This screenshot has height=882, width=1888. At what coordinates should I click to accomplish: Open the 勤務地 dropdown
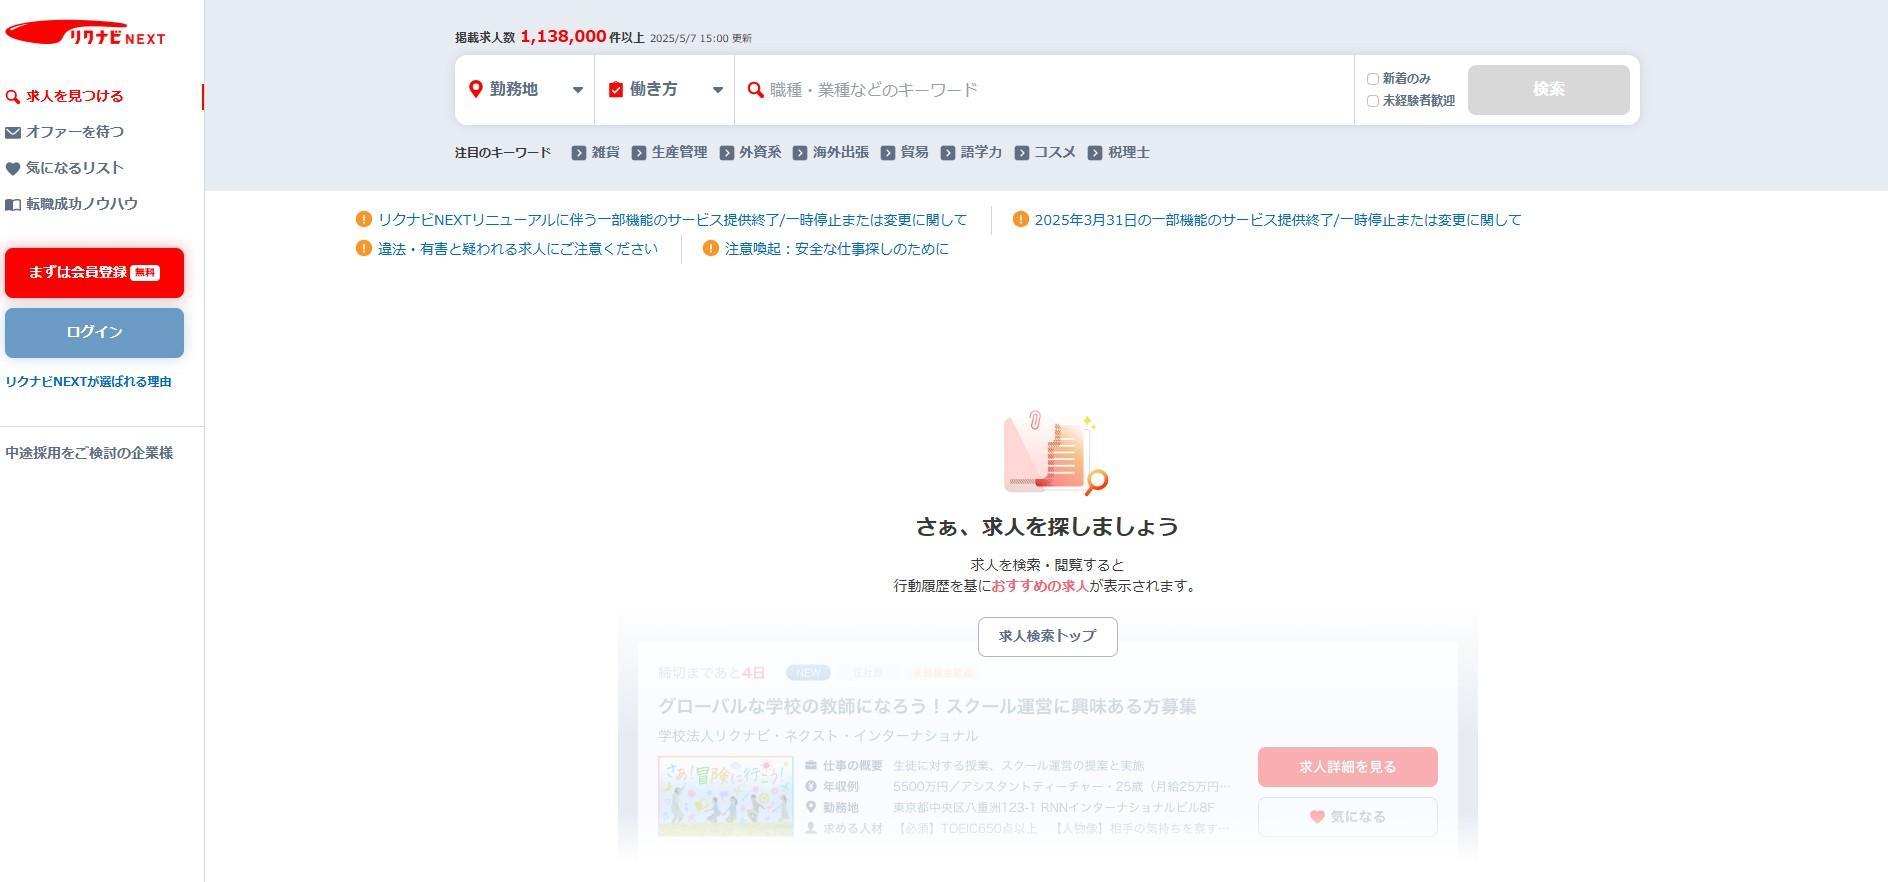tap(525, 90)
